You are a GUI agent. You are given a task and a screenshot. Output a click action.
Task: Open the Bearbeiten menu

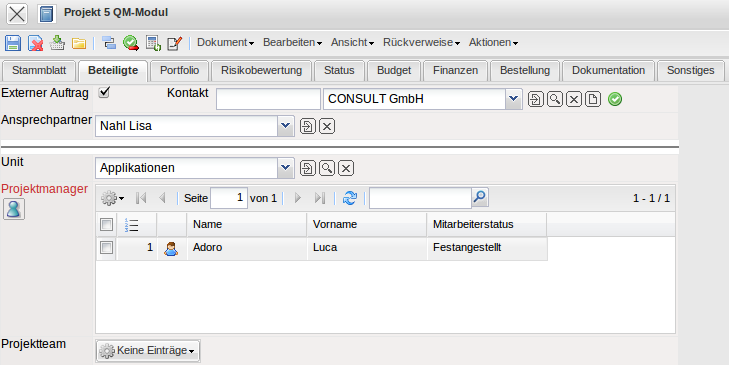coord(292,42)
